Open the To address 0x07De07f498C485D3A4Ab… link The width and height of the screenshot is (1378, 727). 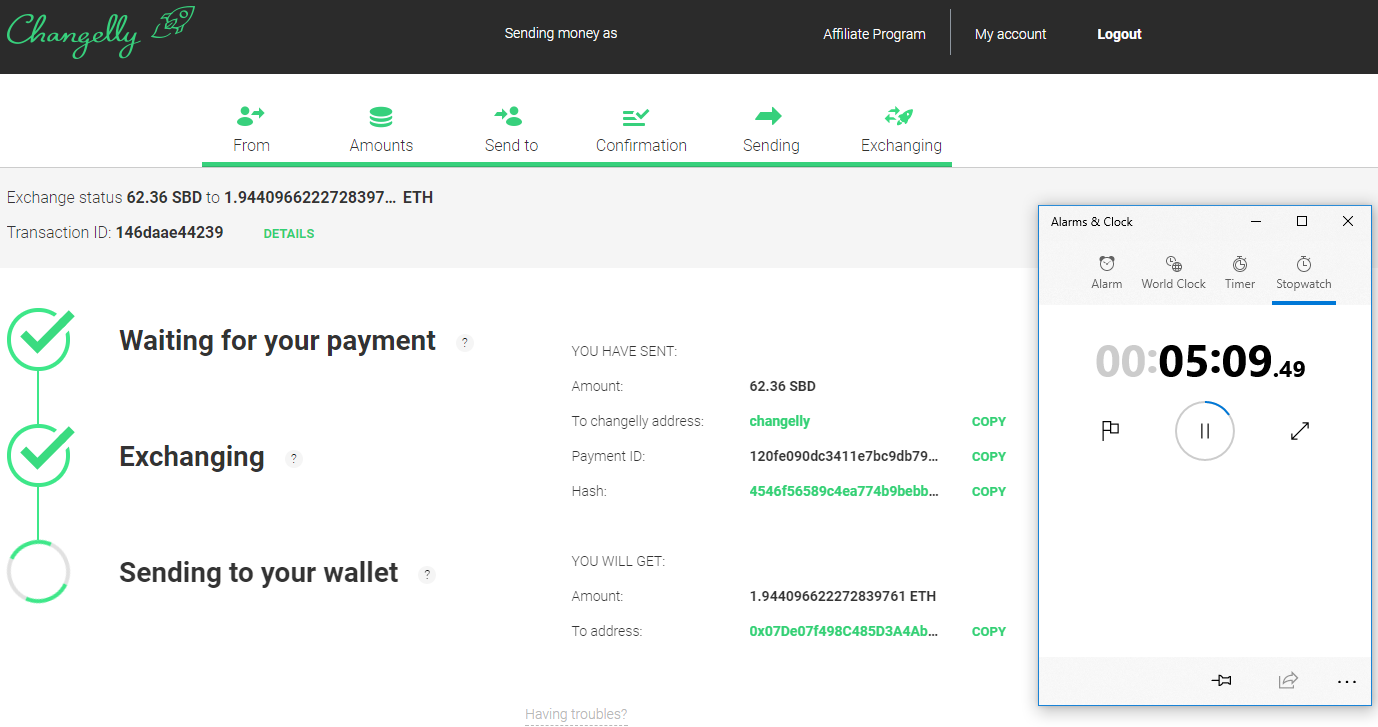click(844, 631)
